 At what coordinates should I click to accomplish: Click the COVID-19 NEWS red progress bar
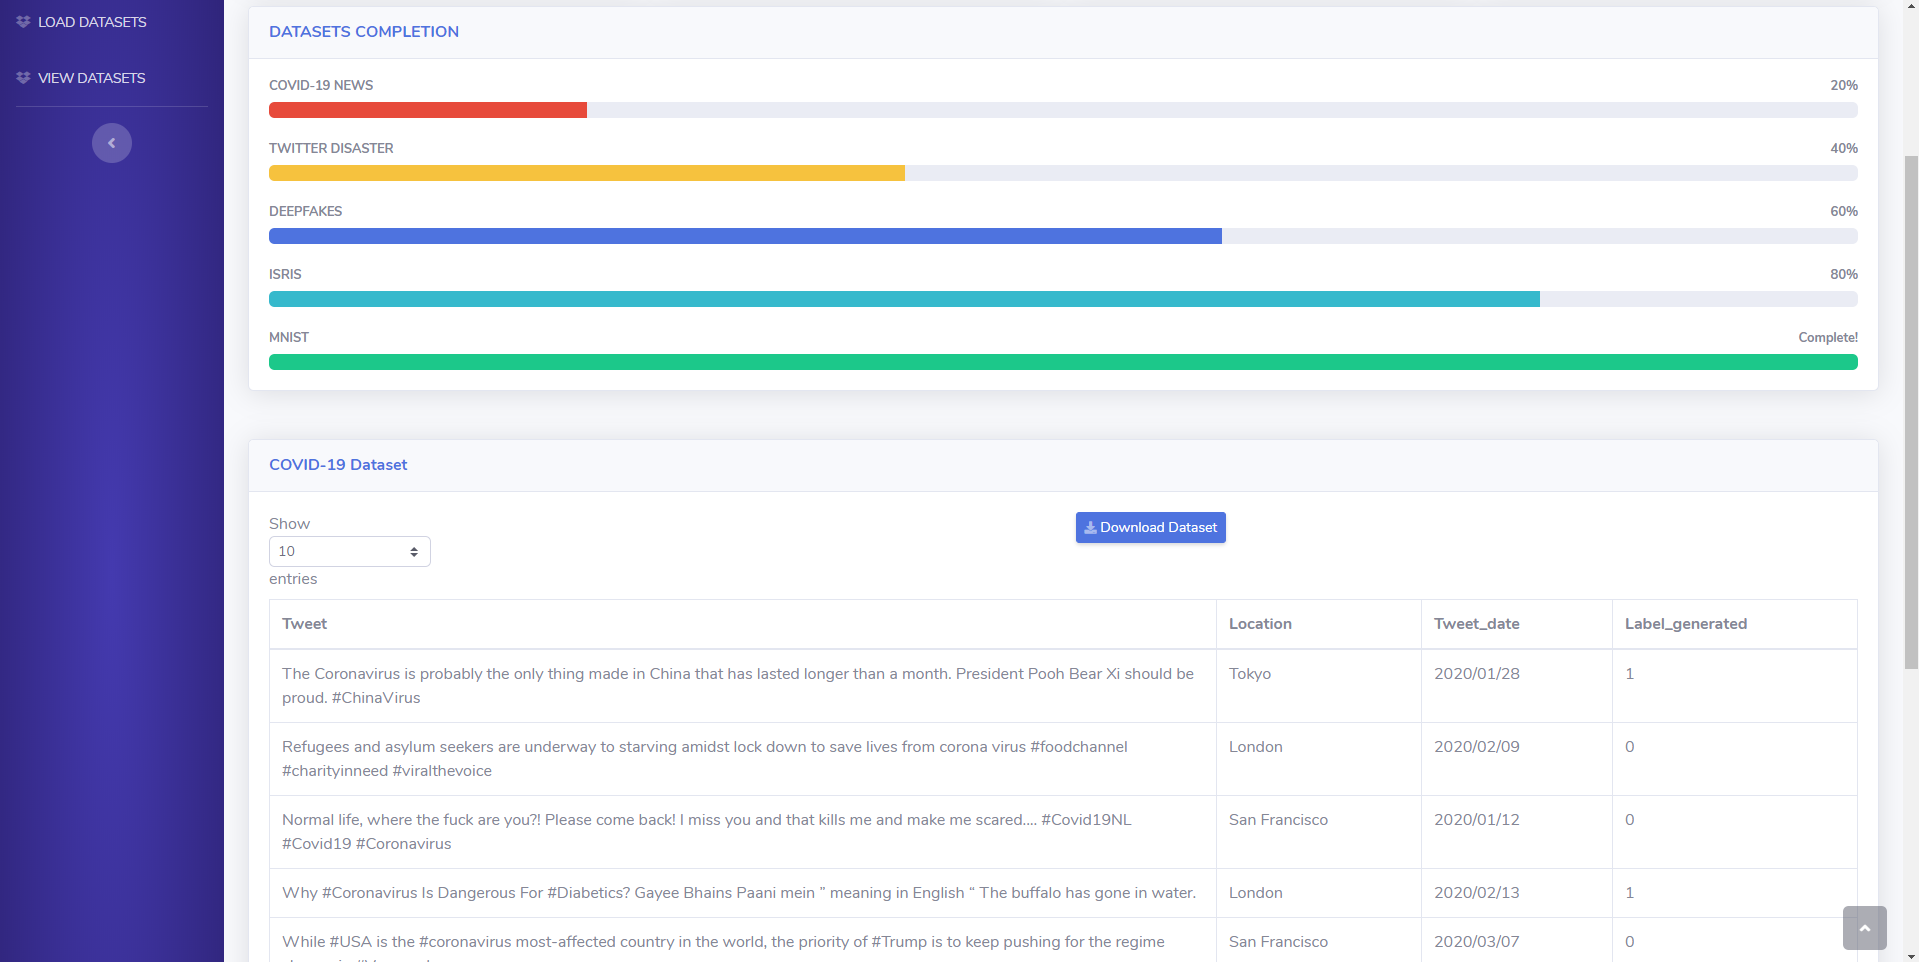[428, 110]
